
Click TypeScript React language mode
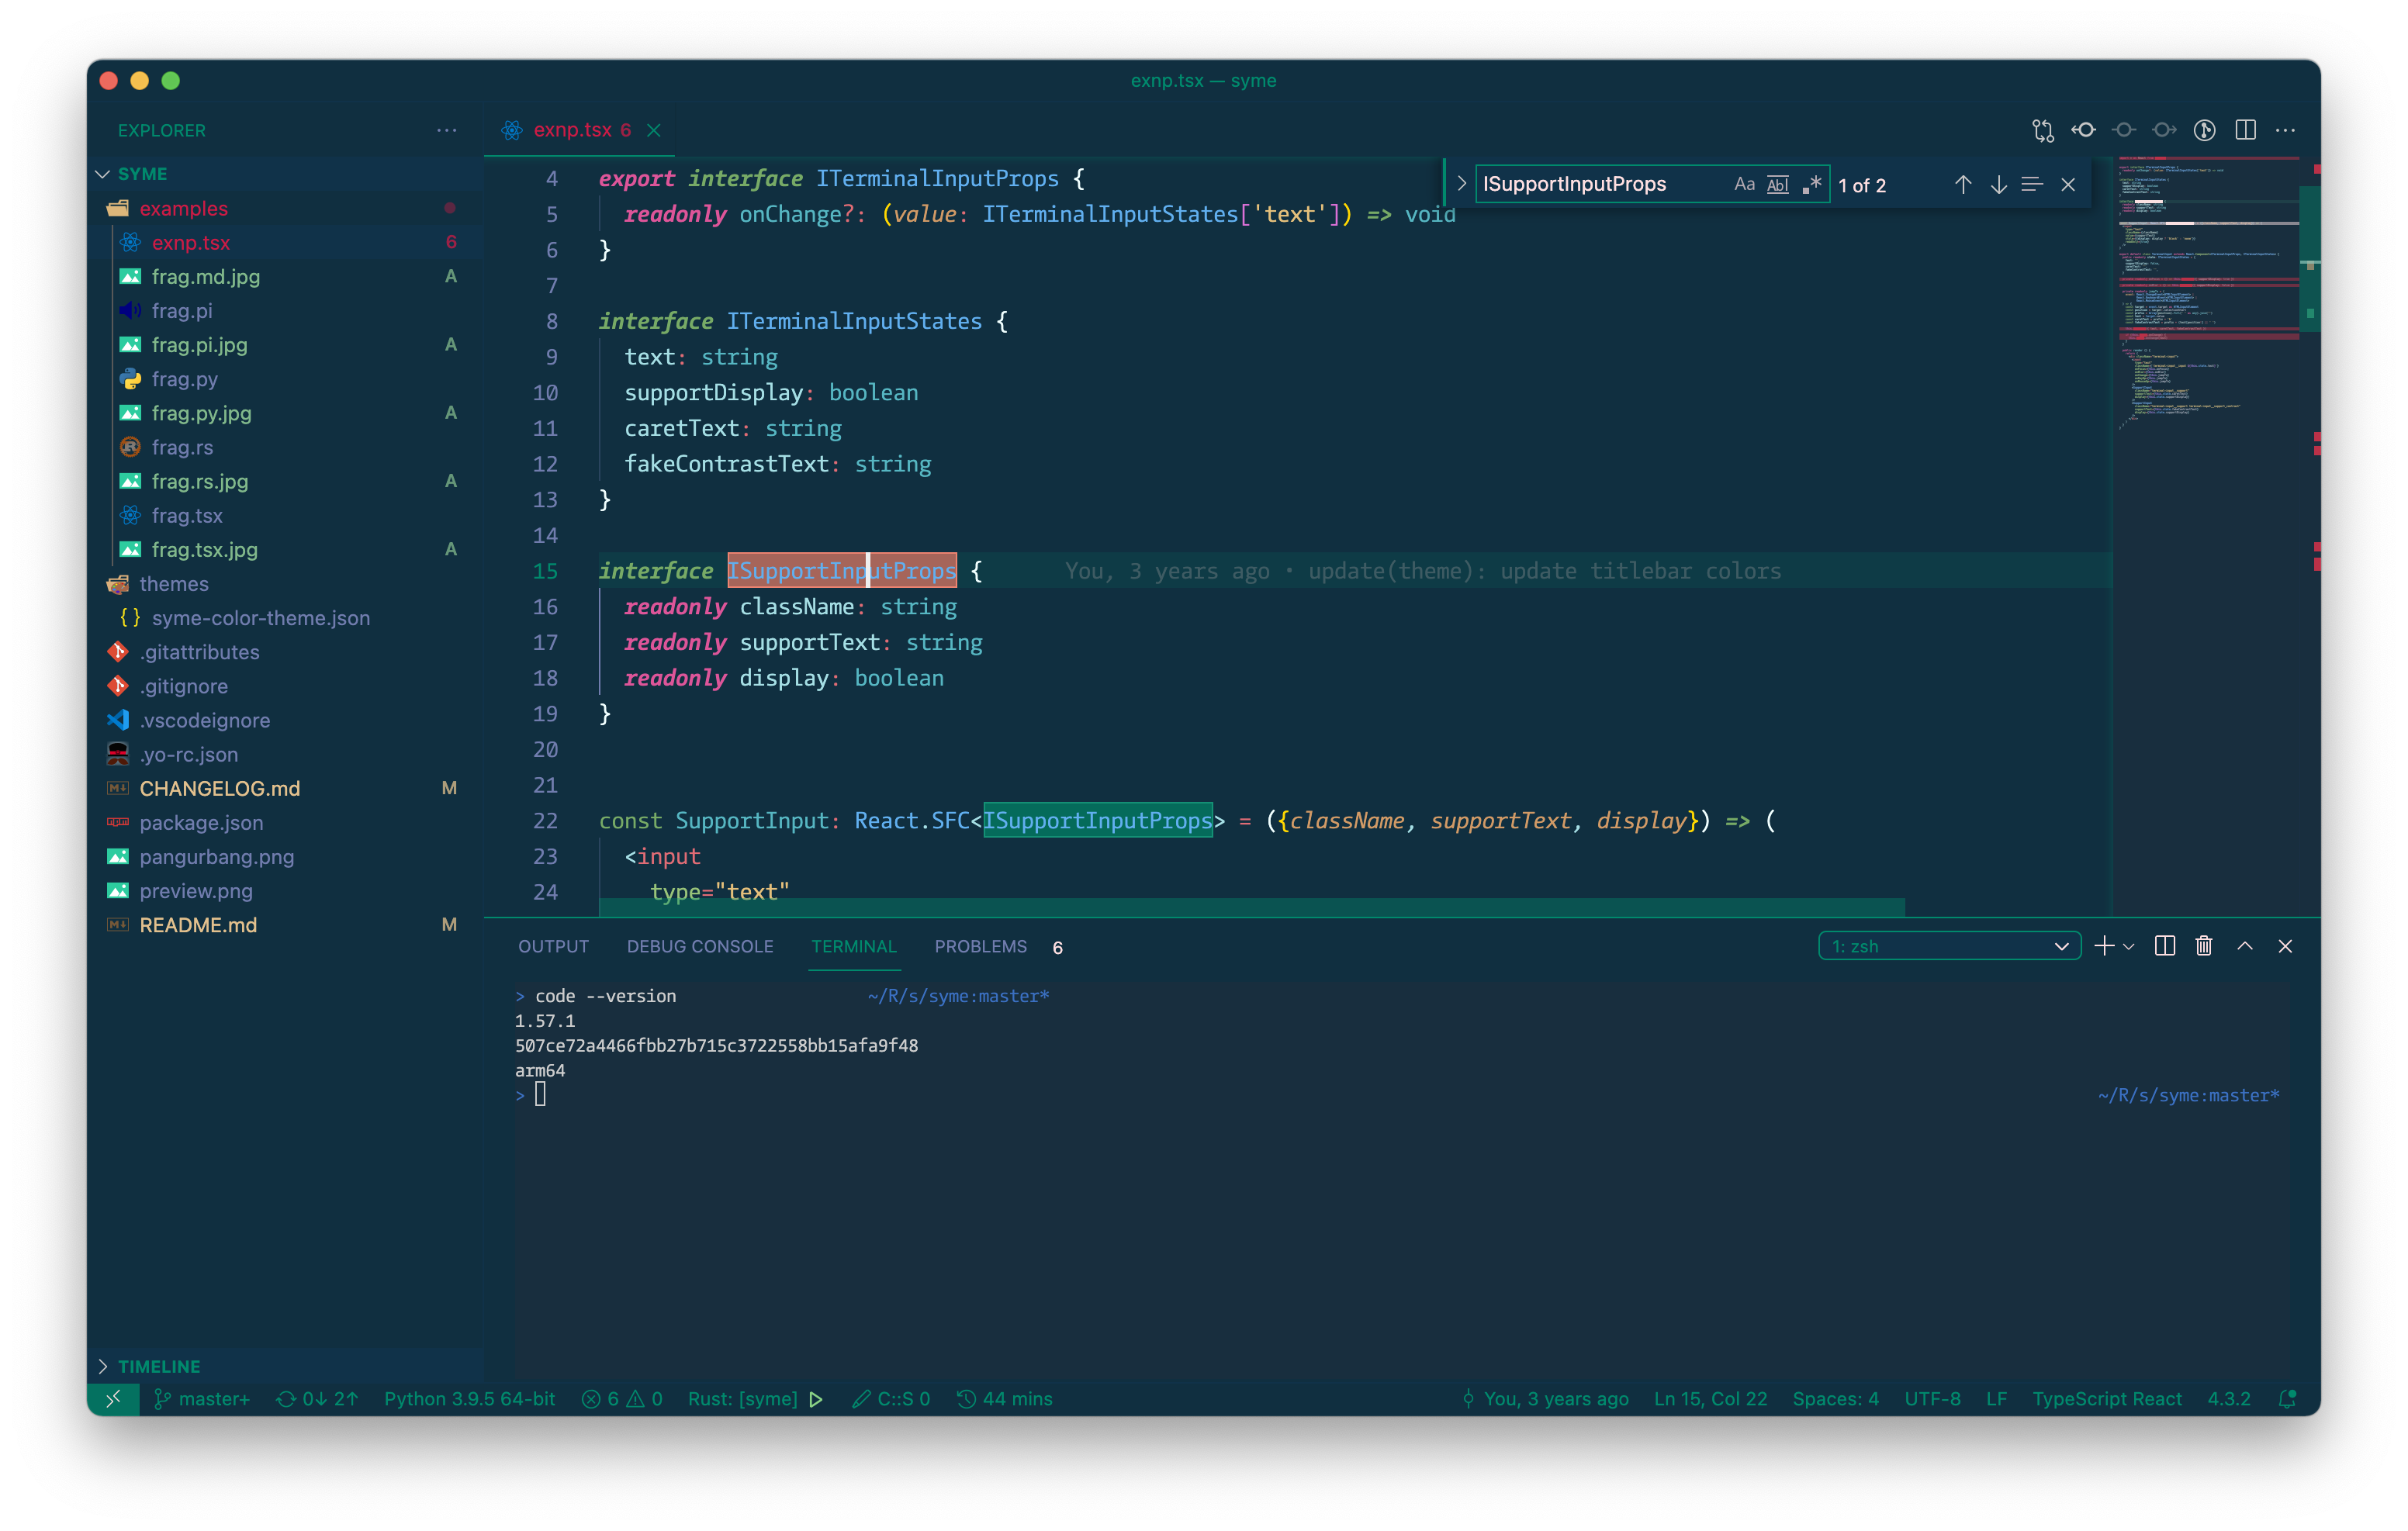[2106, 1399]
